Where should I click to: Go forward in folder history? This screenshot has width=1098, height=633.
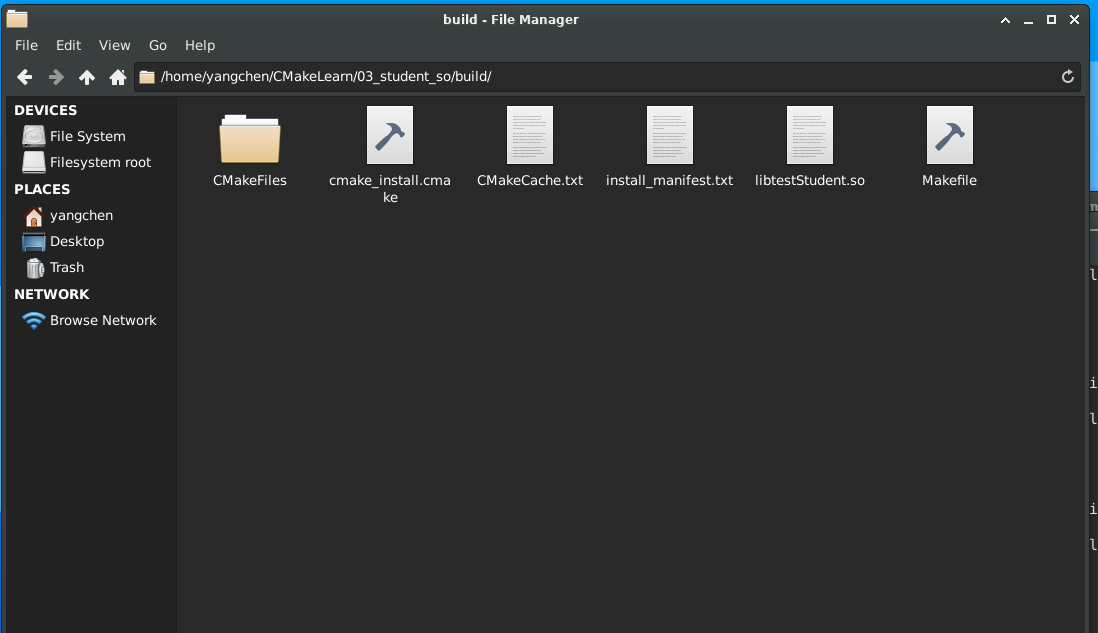pyautogui.click(x=56, y=77)
